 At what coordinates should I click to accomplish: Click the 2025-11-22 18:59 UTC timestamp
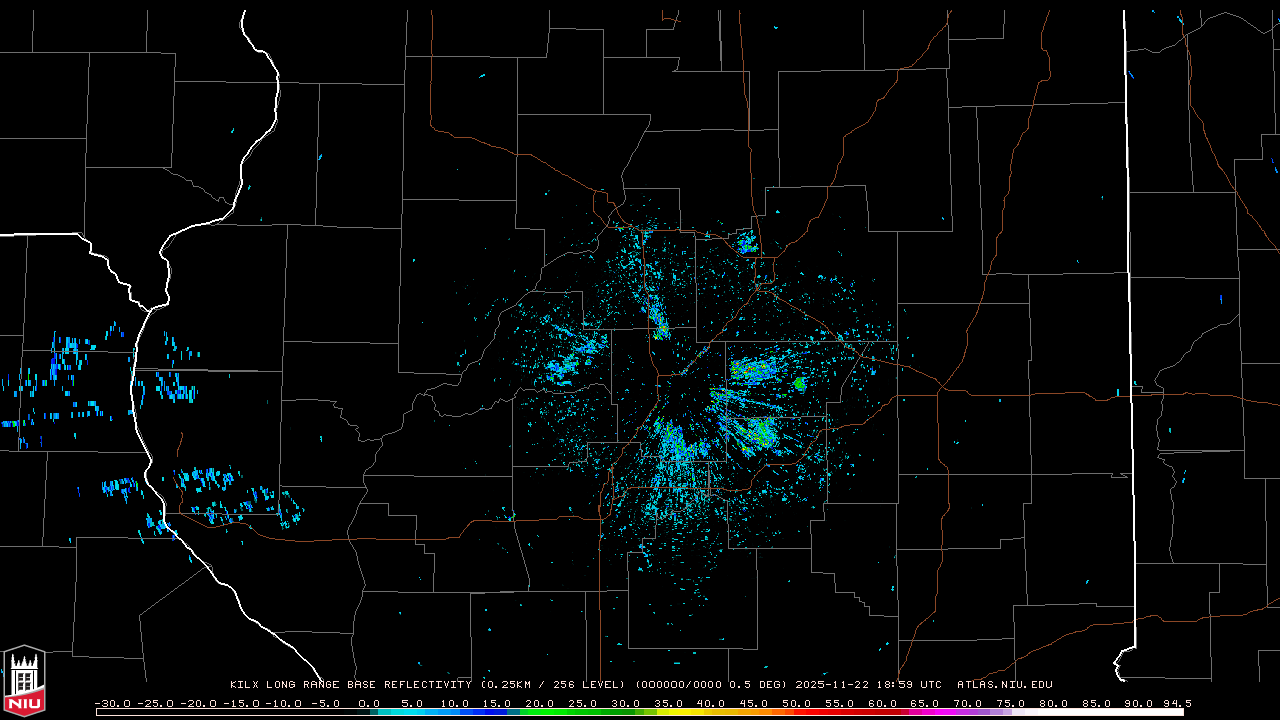pyautogui.click(x=868, y=685)
